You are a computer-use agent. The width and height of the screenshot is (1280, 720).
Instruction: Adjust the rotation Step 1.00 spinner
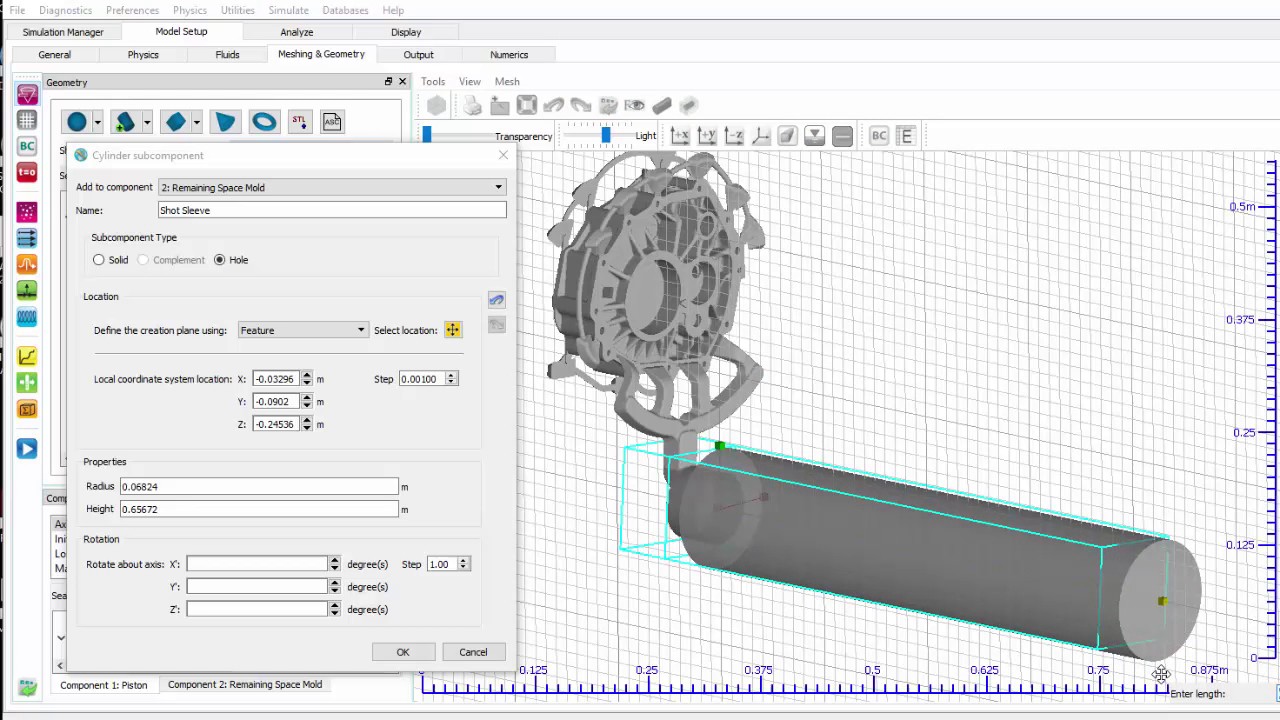pyautogui.click(x=463, y=564)
